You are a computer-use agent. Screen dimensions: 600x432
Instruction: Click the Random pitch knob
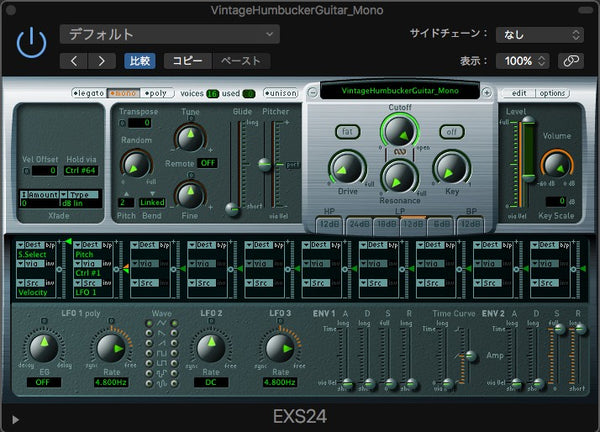pos(136,165)
